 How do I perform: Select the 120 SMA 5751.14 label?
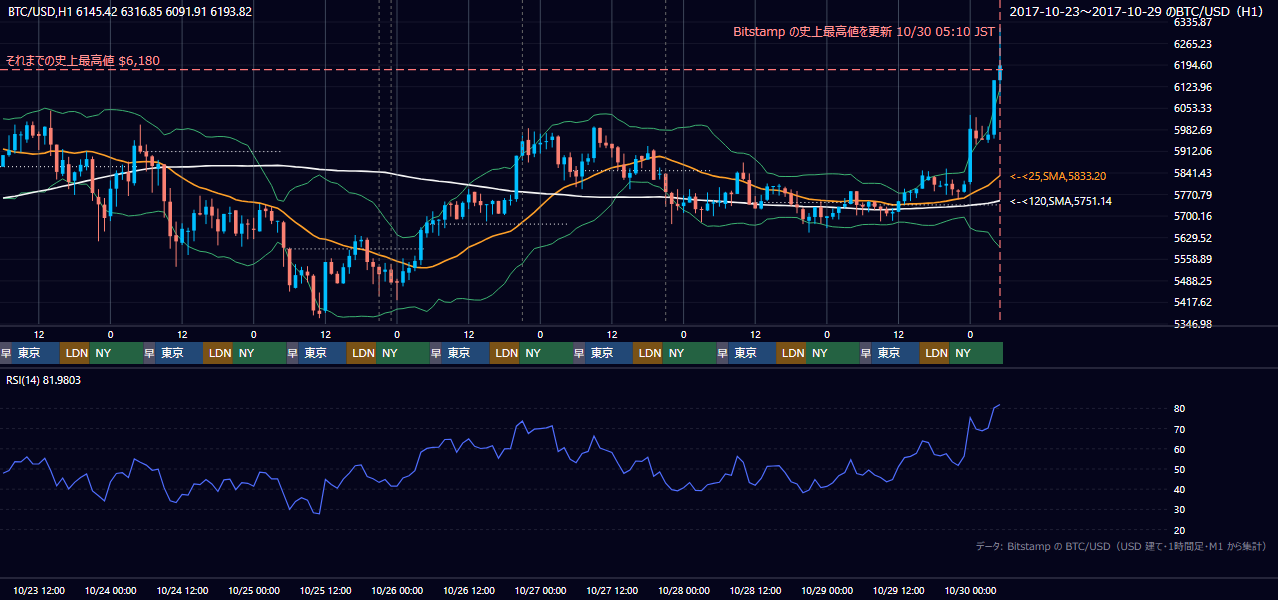coord(1061,201)
